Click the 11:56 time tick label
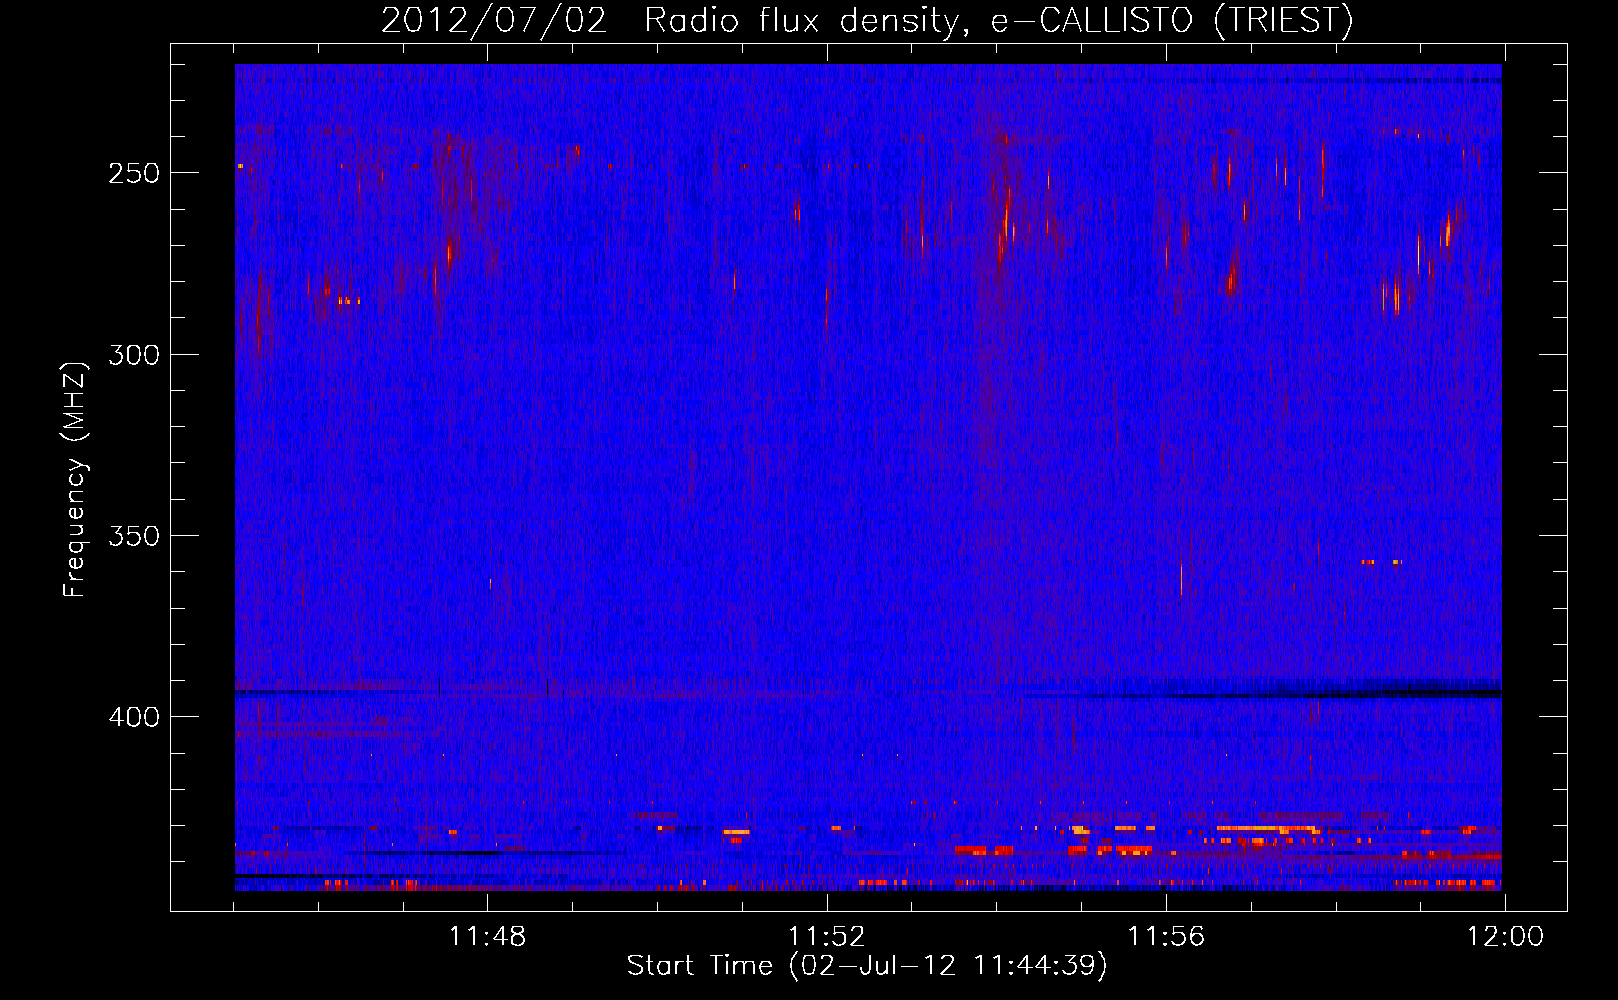Image resolution: width=1618 pixels, height=1000 pixels. [1166, 937]
